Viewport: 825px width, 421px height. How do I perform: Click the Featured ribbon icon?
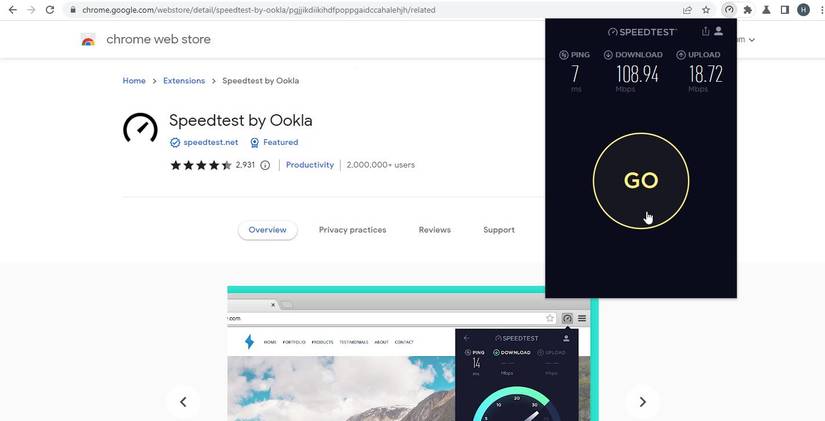tap(255, 142)
